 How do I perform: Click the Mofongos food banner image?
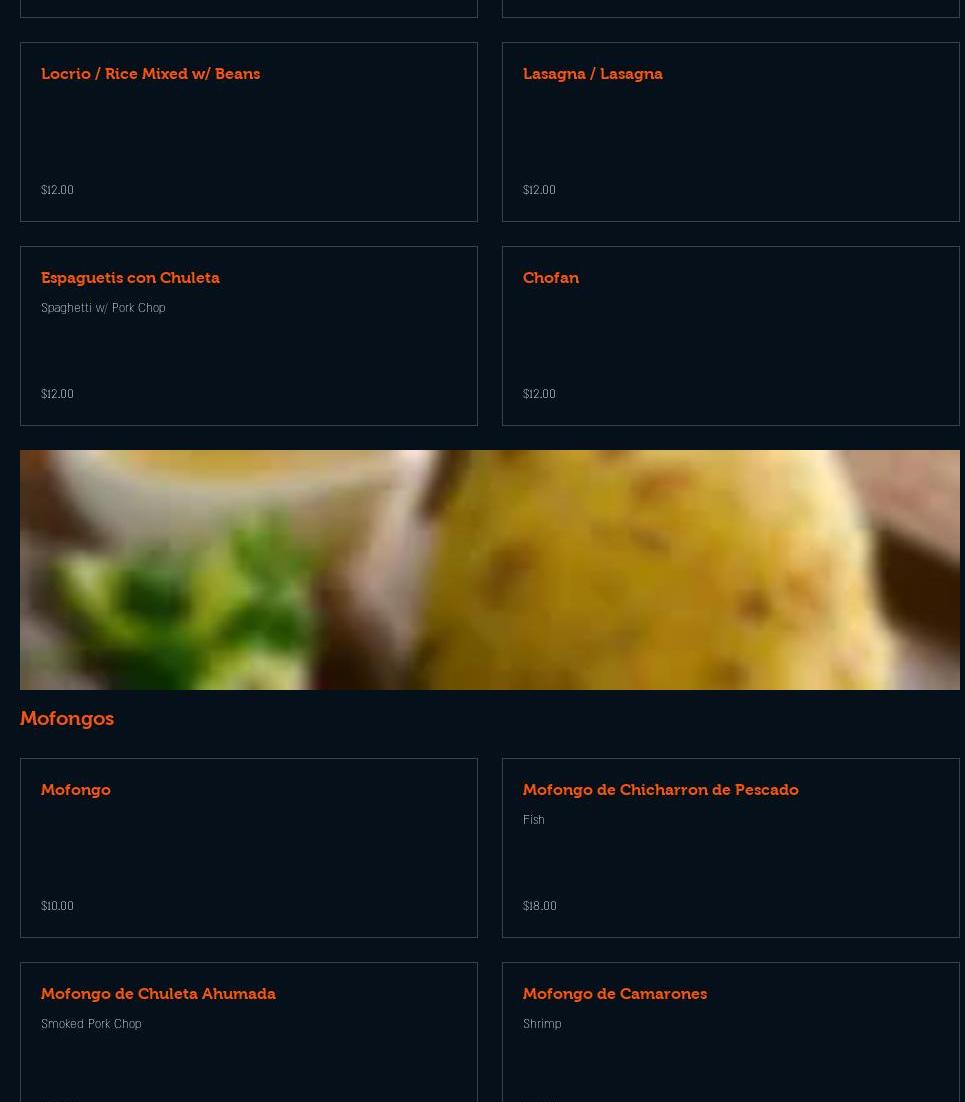pyautogui.click(x=490, y=570)
